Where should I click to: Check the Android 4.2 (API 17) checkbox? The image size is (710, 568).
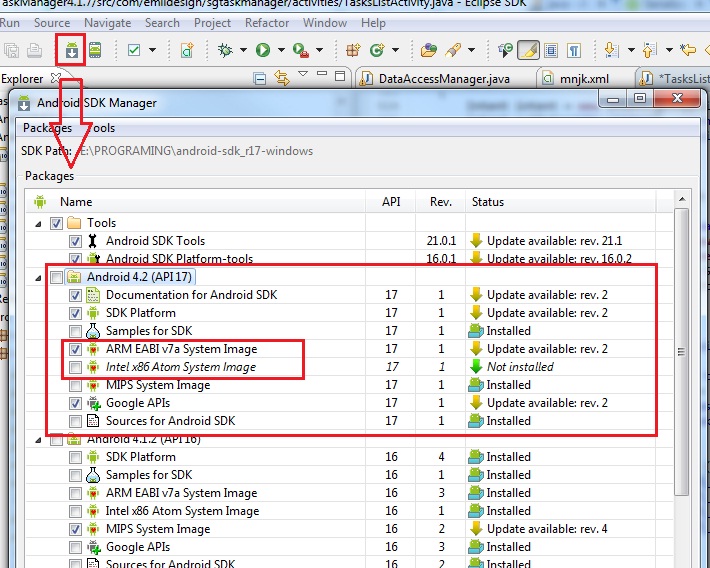pyautogui.click(x=56, y=277)
